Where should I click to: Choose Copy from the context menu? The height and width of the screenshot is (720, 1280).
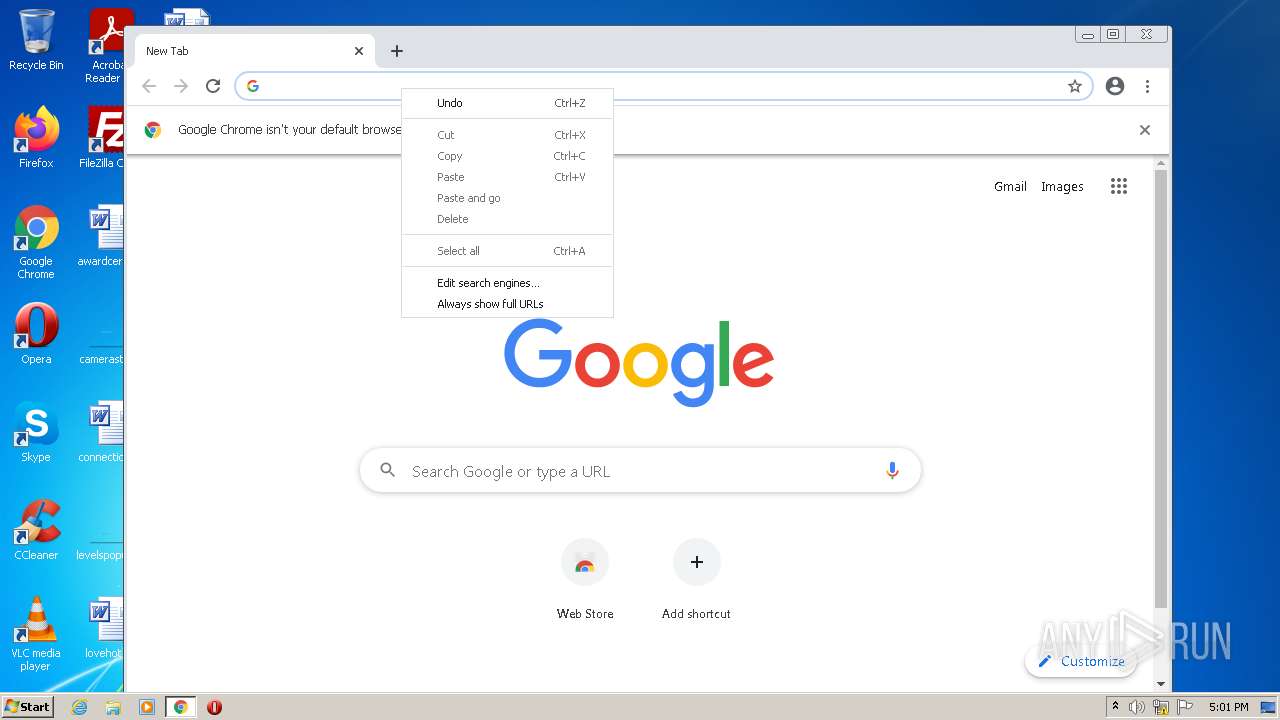click(x=507, y=156)
